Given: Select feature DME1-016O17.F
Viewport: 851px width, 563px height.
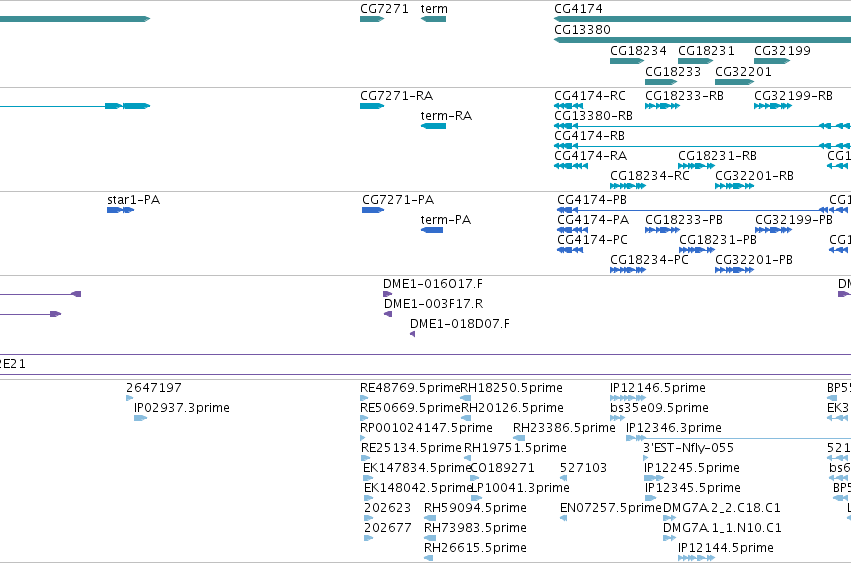Looking at the screenshot, I should tap(388, 294).
